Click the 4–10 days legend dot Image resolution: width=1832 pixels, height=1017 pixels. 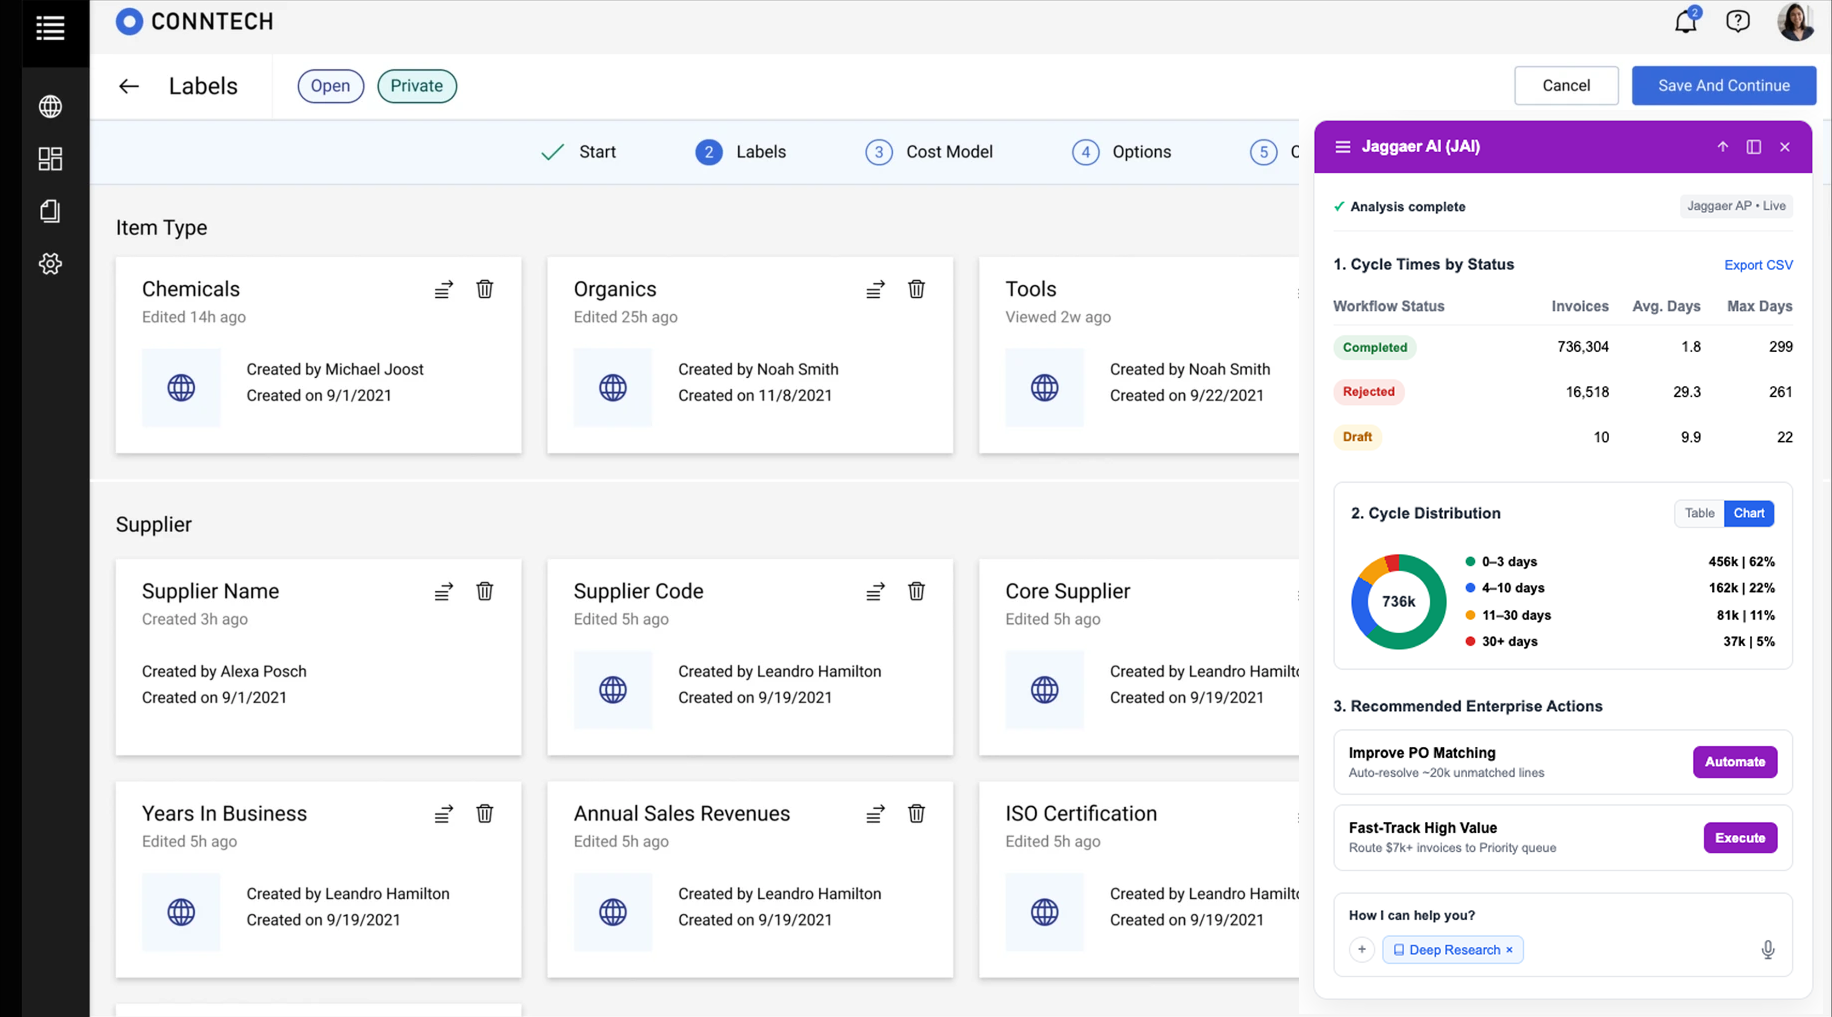pyautogui.click(x=1470, y=588)
